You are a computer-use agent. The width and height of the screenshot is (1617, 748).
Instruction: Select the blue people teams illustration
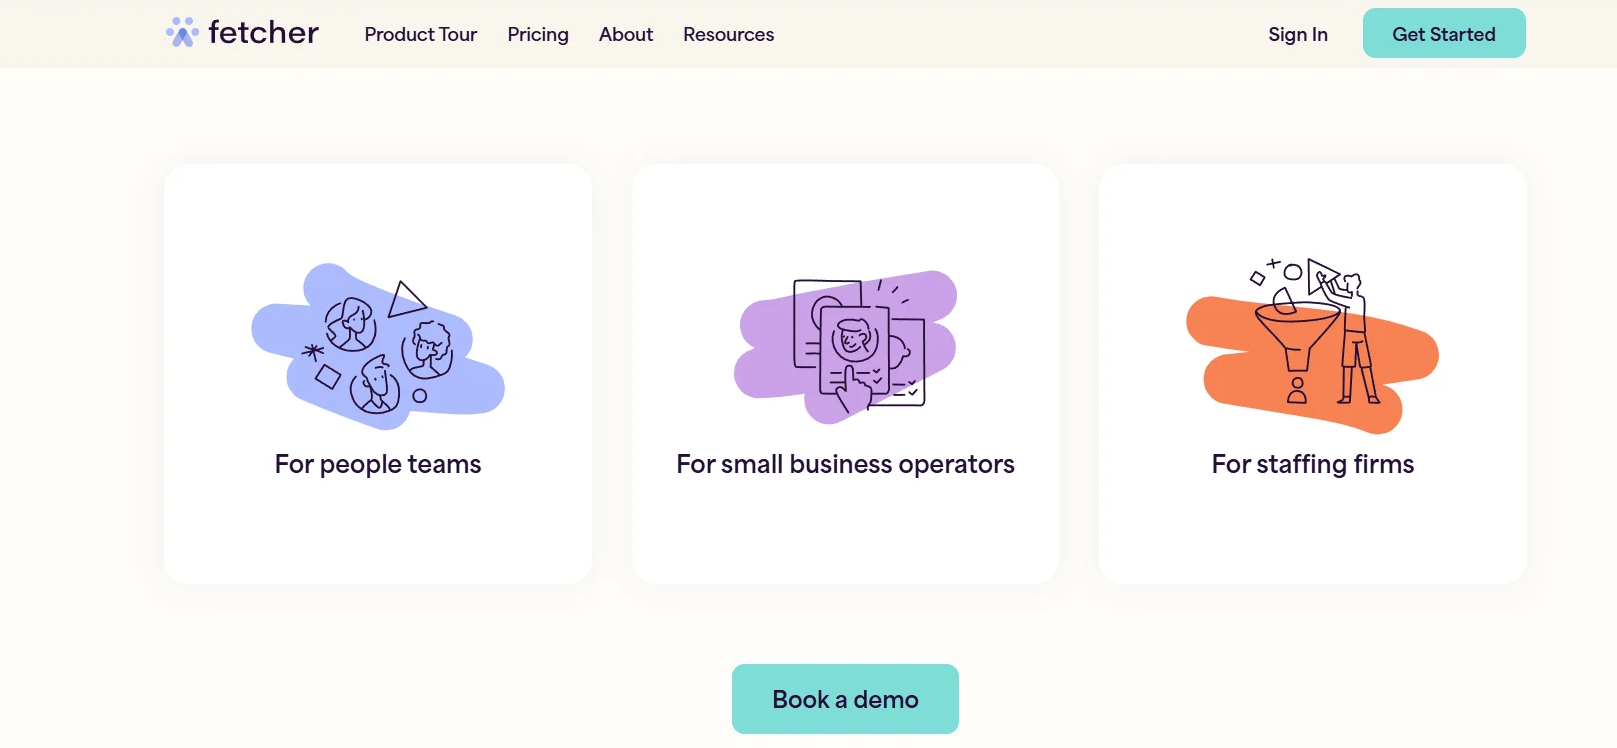[378, 345]
